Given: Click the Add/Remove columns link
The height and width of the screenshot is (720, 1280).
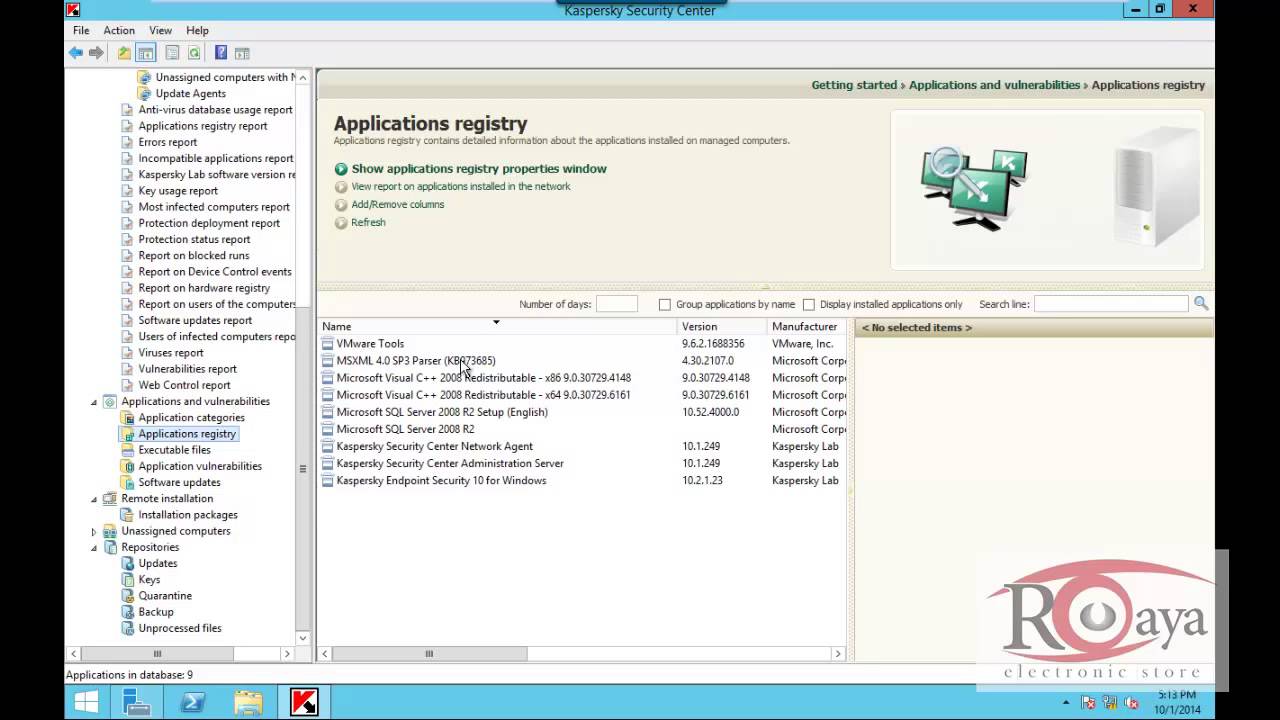Looking at the screenshot, I should pos(398,205).
